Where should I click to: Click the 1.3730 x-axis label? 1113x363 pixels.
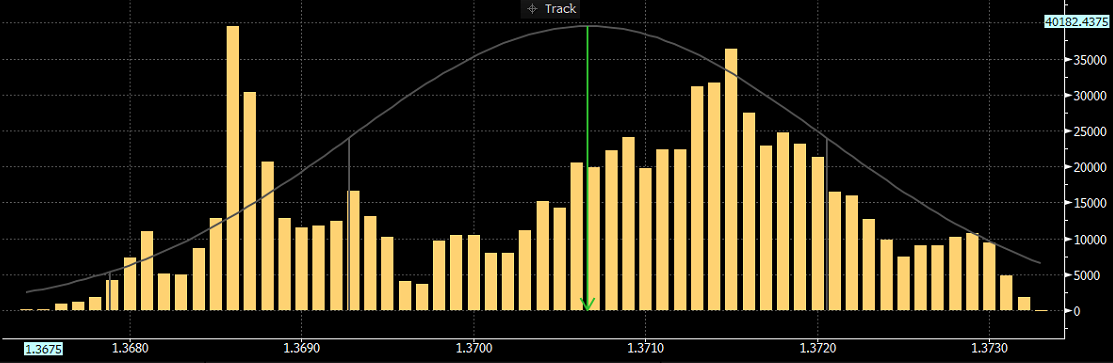[990, 349]
